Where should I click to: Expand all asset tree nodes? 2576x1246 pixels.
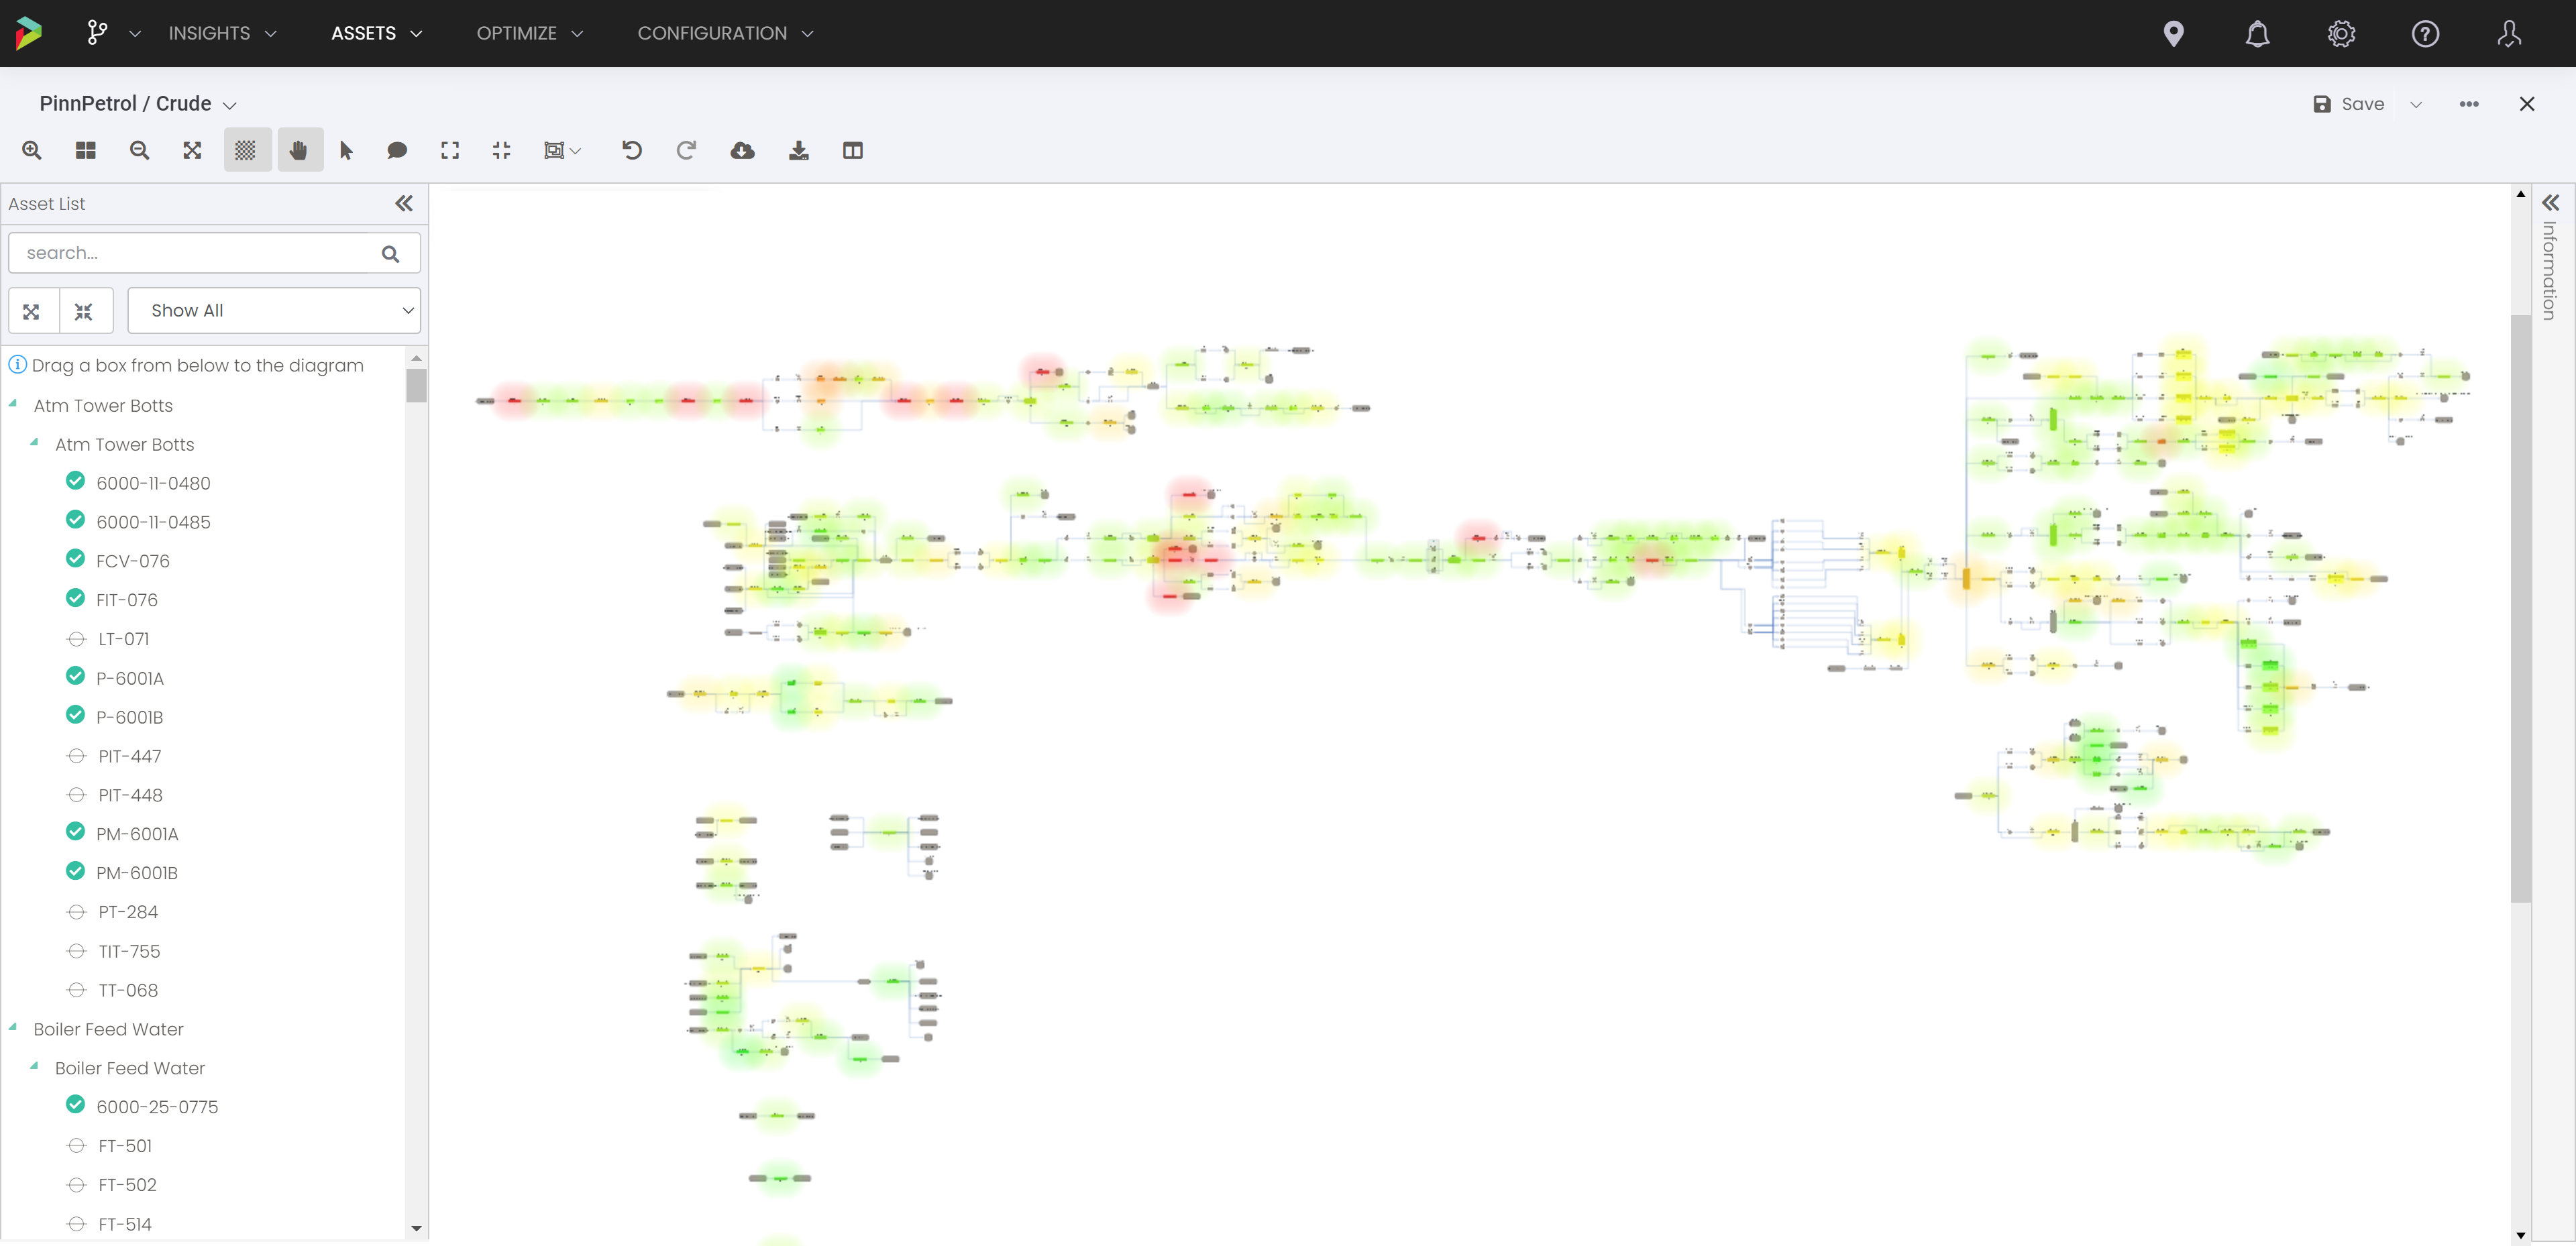pos(32,312)
